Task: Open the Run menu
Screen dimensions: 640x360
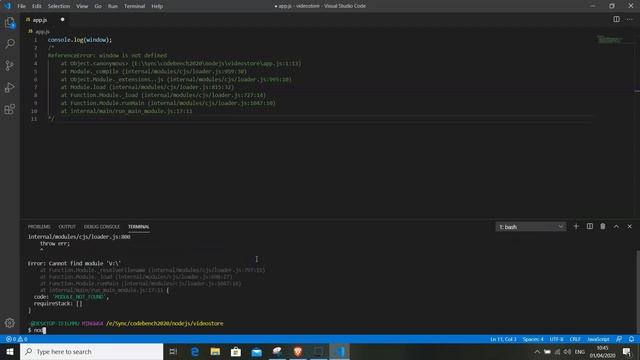Action: pyautogui.click(x=113, y=6)
